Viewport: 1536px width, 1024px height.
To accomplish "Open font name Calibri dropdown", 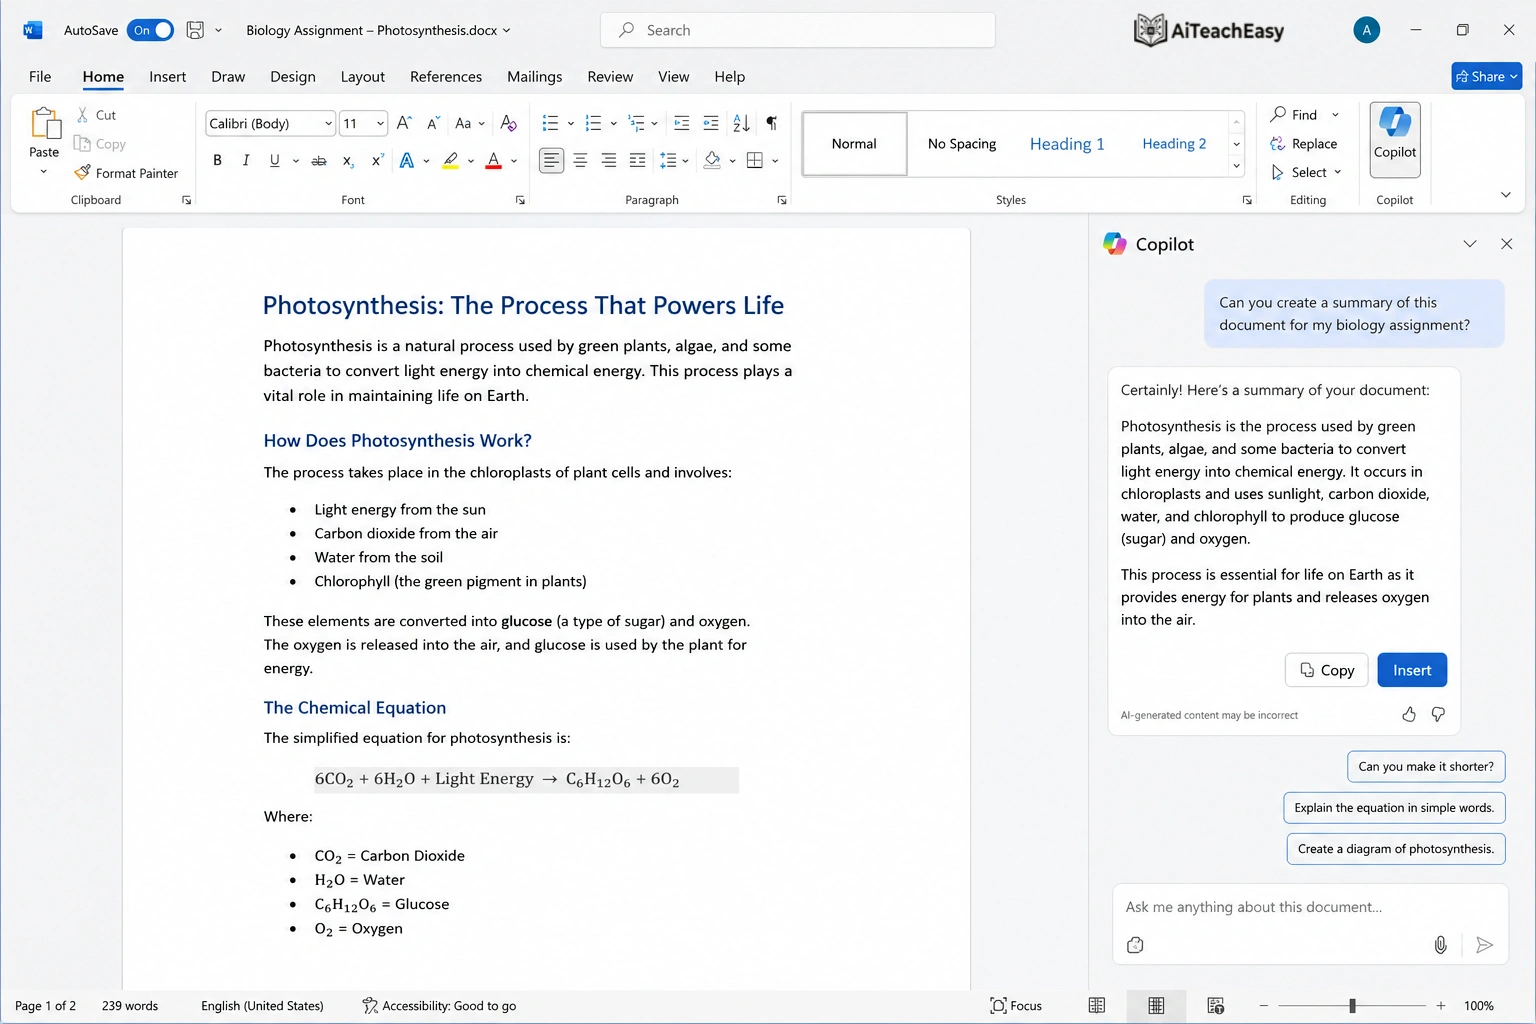I will pyautogui.click(x=328, y=123).
